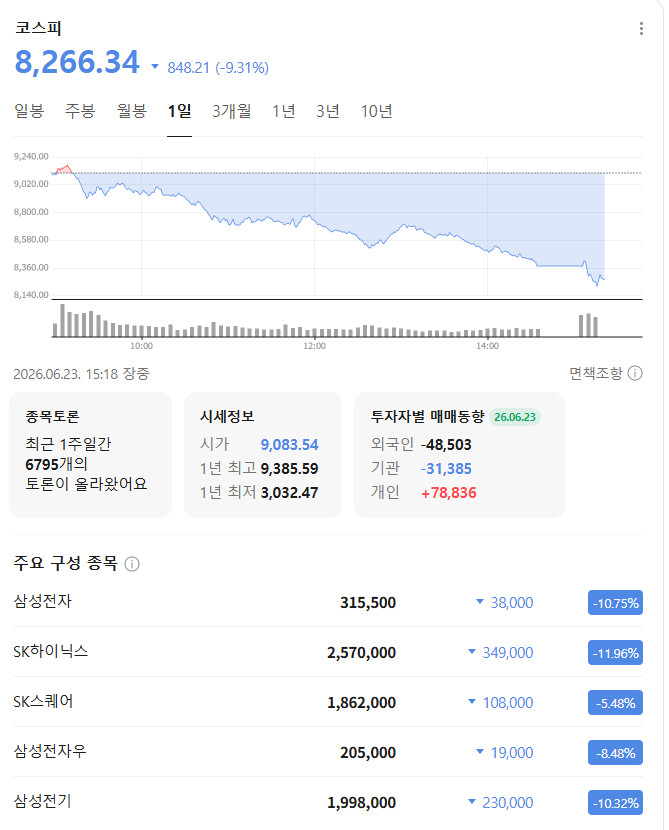Image resolution: width=669 pixels, height=830 pixels.
Task: Open the three-dot more options menu
Action: pyautogui.click(x=641, y=29)
